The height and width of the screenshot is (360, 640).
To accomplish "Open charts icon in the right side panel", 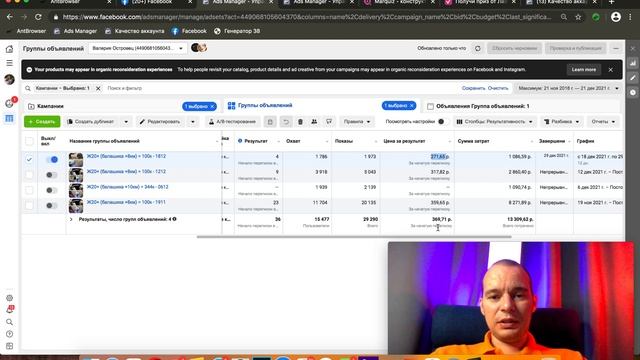I will (633, 63).
